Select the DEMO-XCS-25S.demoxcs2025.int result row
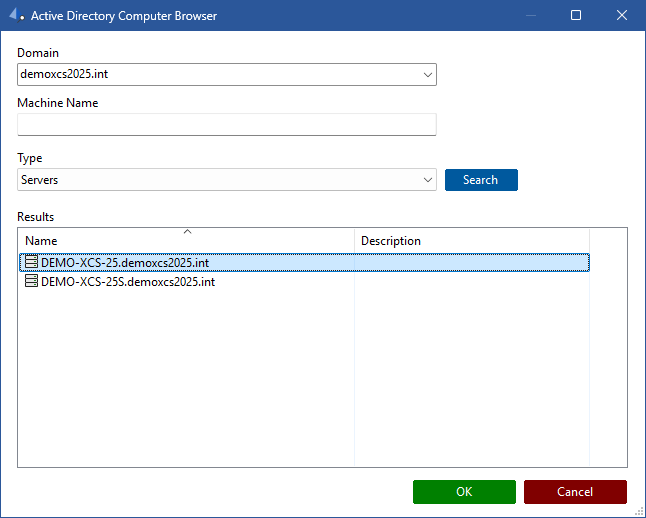This screenshot has width=646, height=518. (128, 282)
